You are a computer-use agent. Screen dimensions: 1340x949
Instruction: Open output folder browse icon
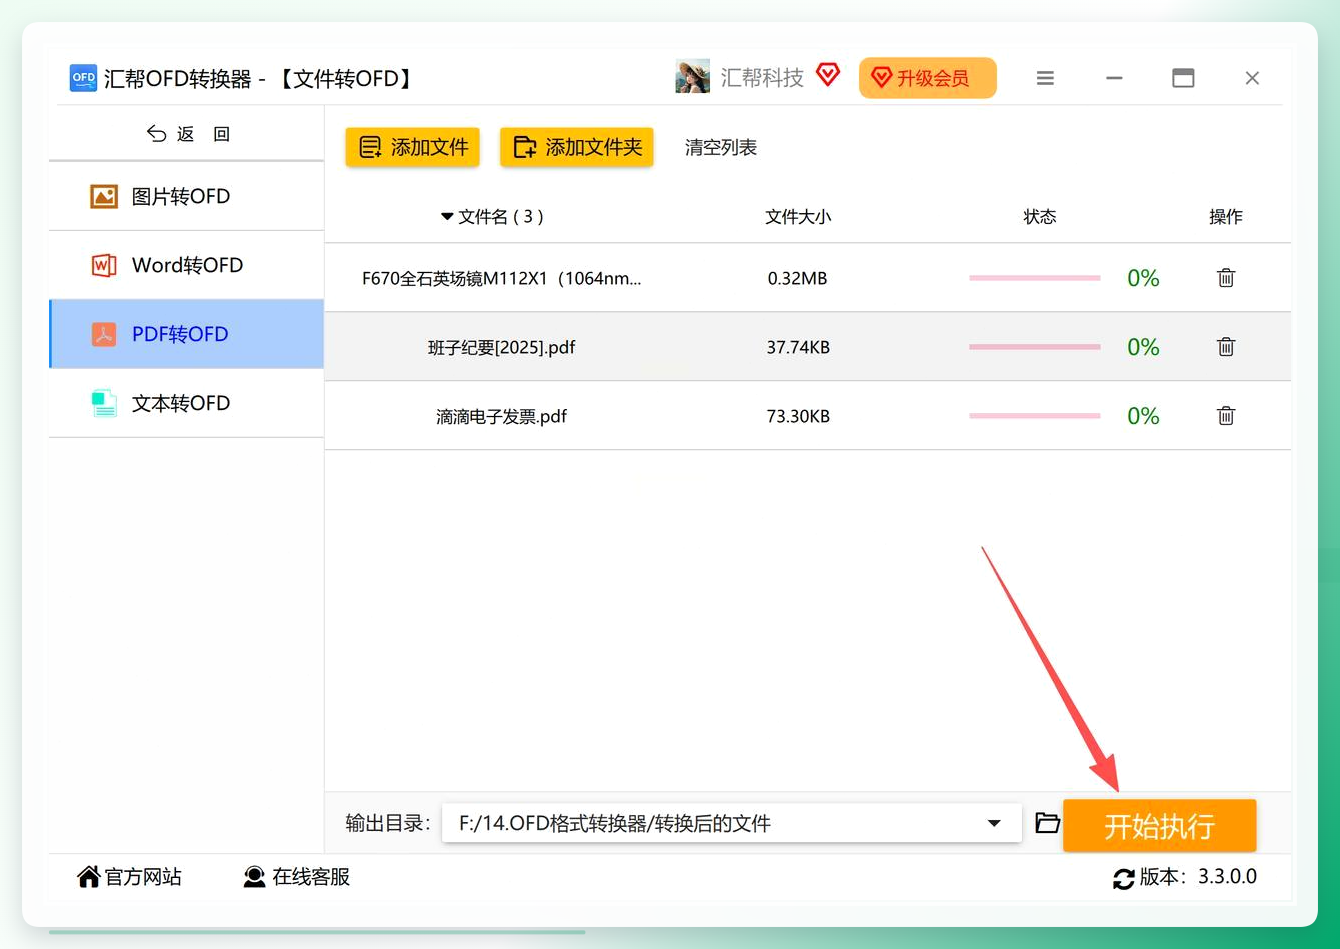[1047, 823]
